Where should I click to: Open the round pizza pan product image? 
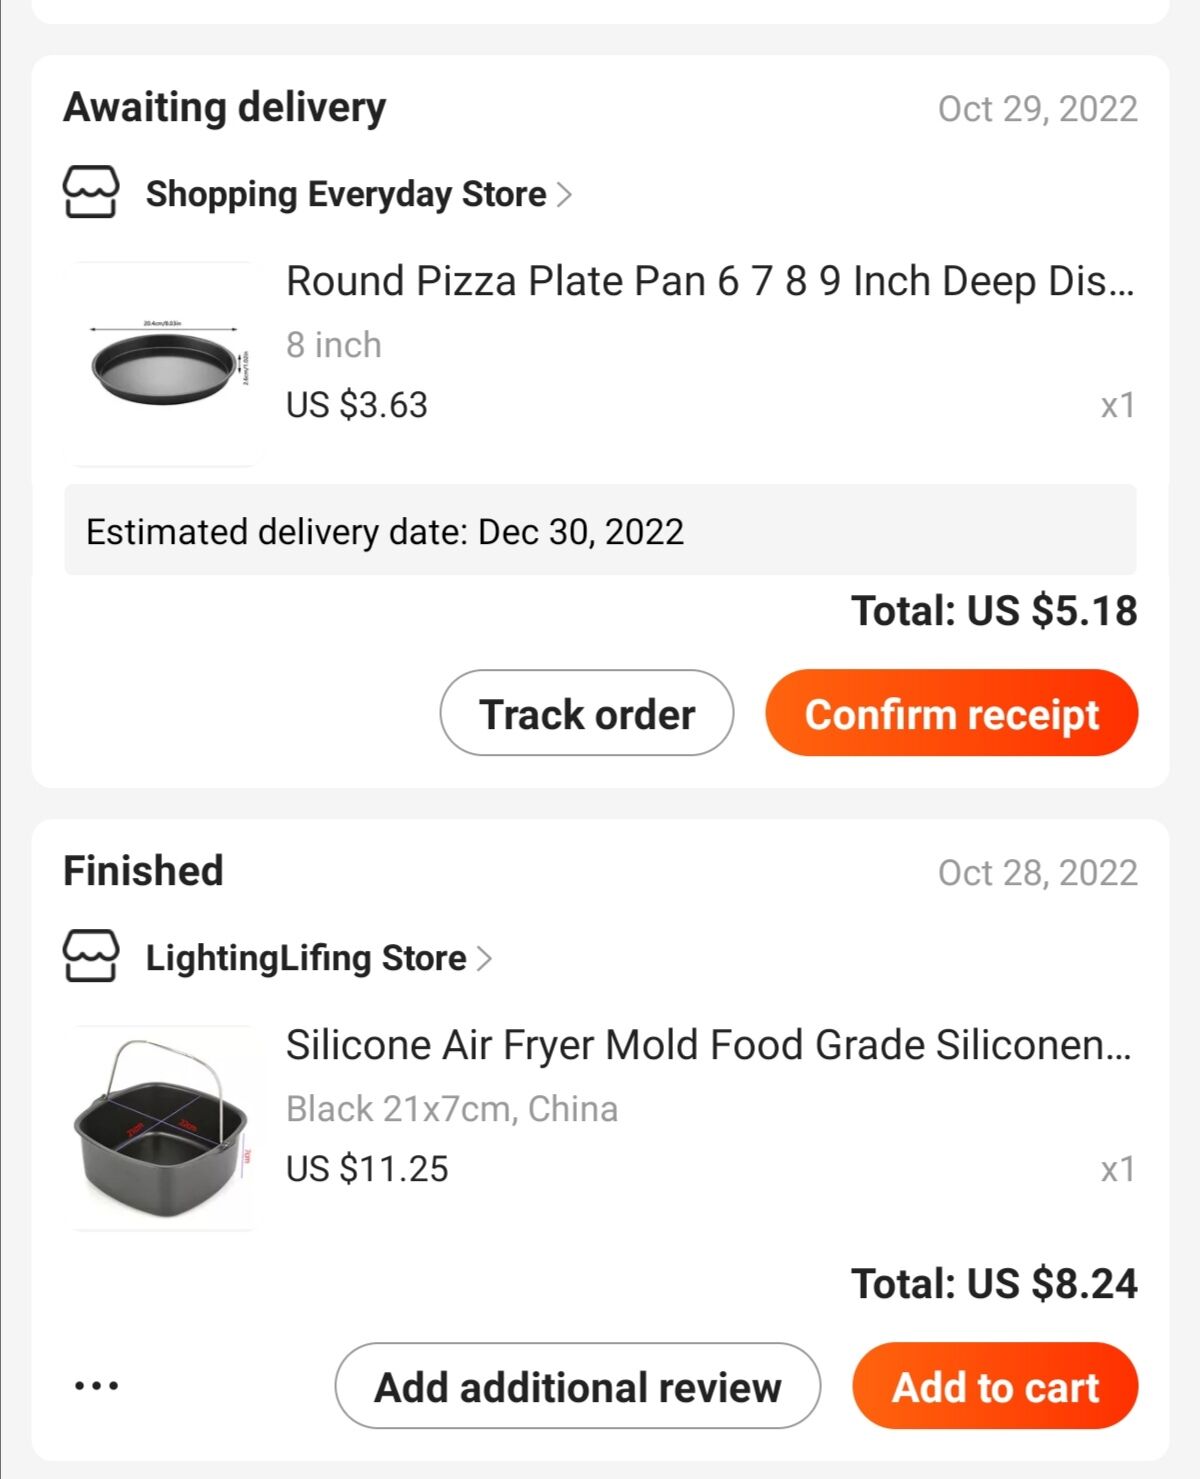click(x=164, y=364)
